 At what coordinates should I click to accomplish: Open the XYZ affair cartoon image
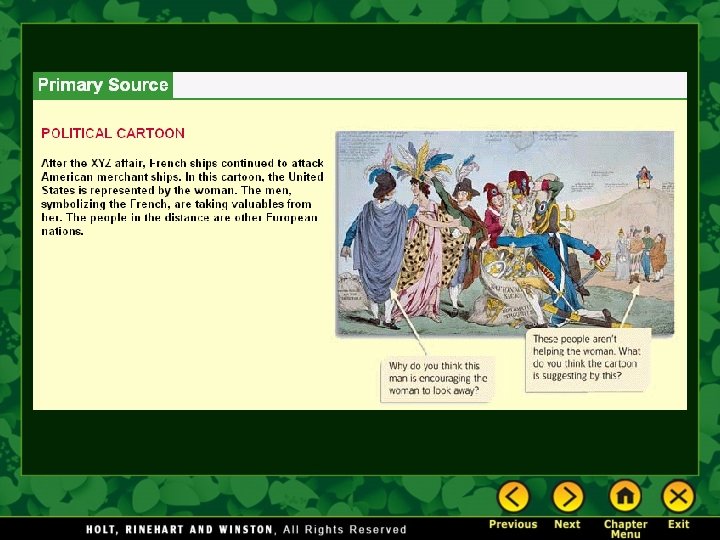[505, 233]
